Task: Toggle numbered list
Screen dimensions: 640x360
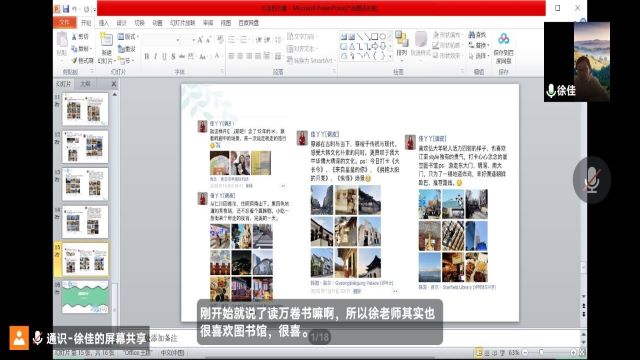Action: [244, 40]
